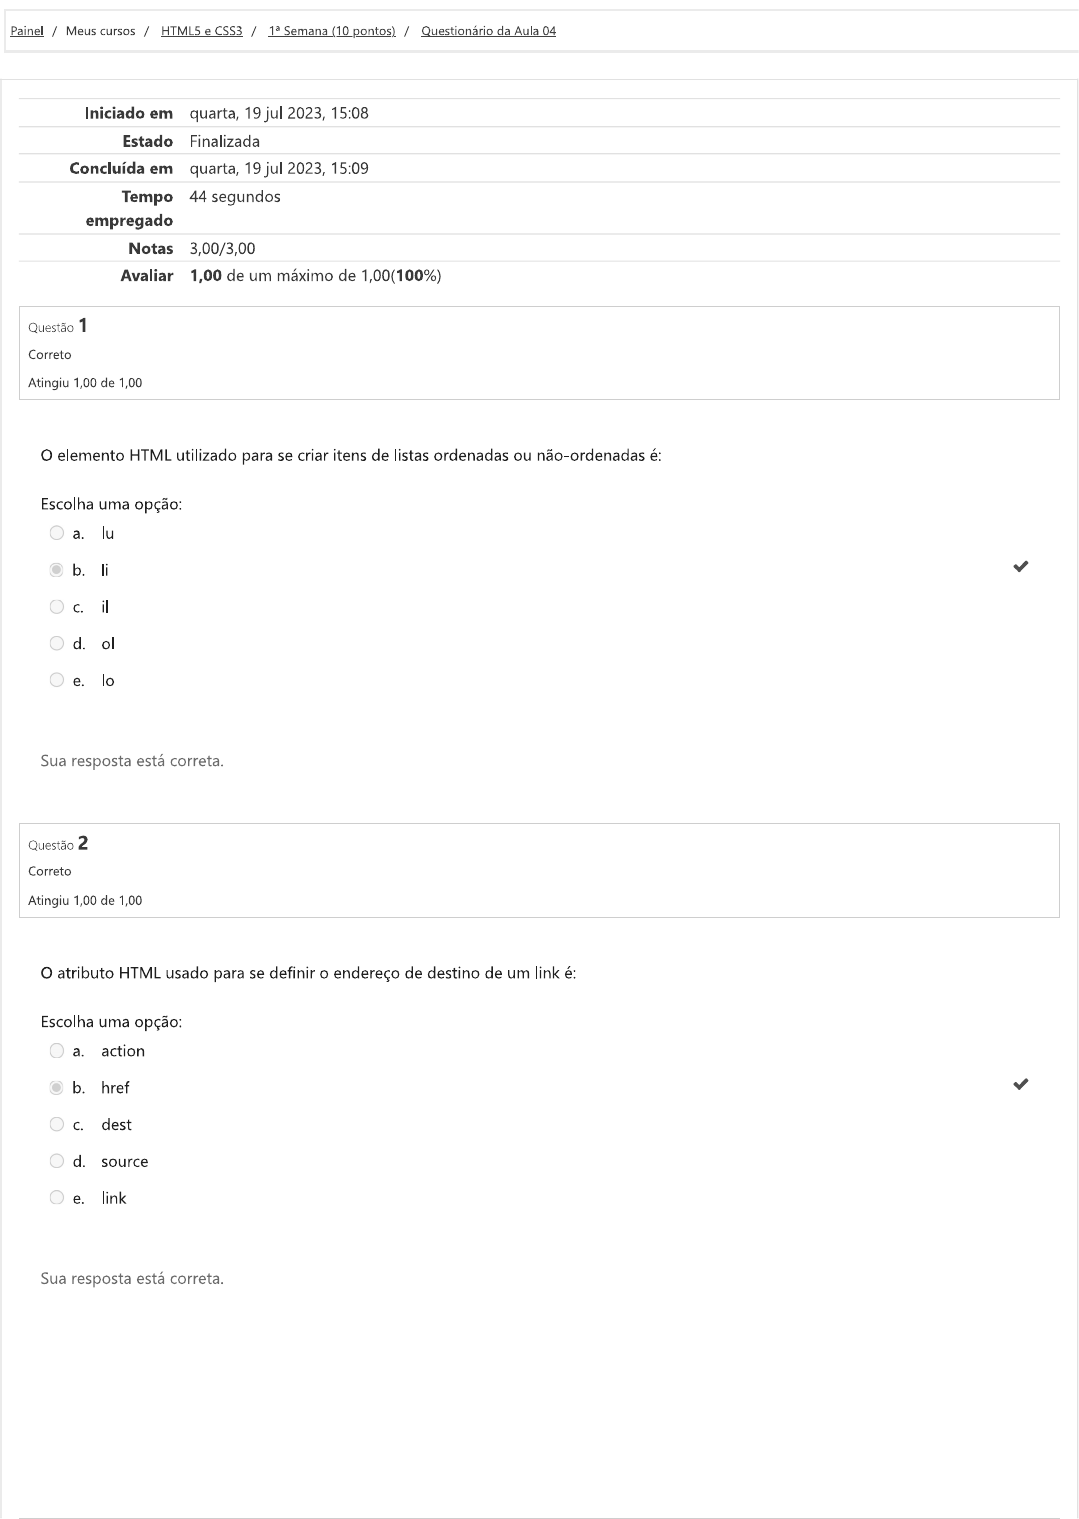
Task: Open the HTML5 e CSS3 course link
Action: 201,31
